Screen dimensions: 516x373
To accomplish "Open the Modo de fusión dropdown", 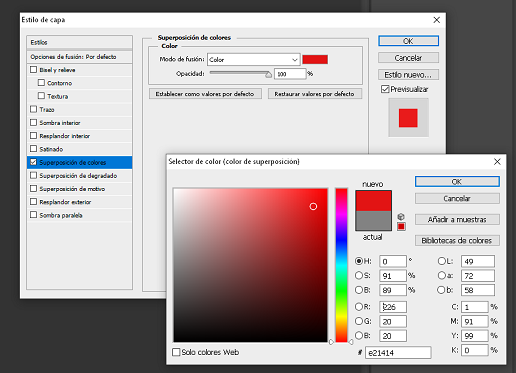I will tap(254, 60).
